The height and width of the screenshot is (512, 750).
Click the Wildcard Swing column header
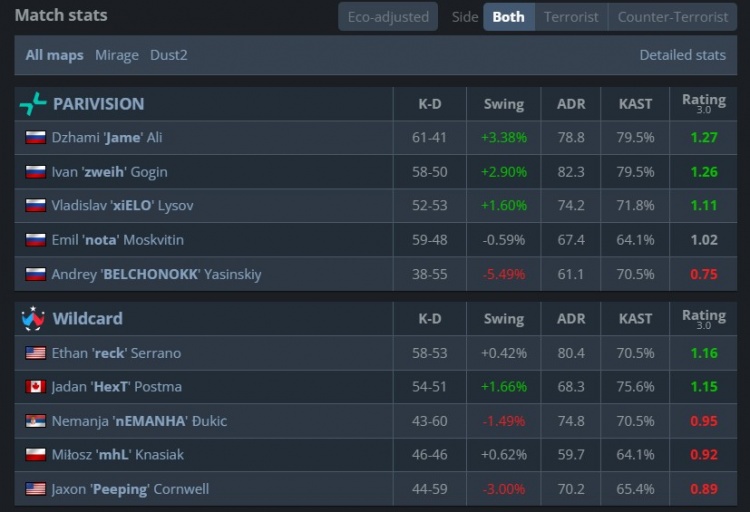pyautogui.click(x=503, y=319)
